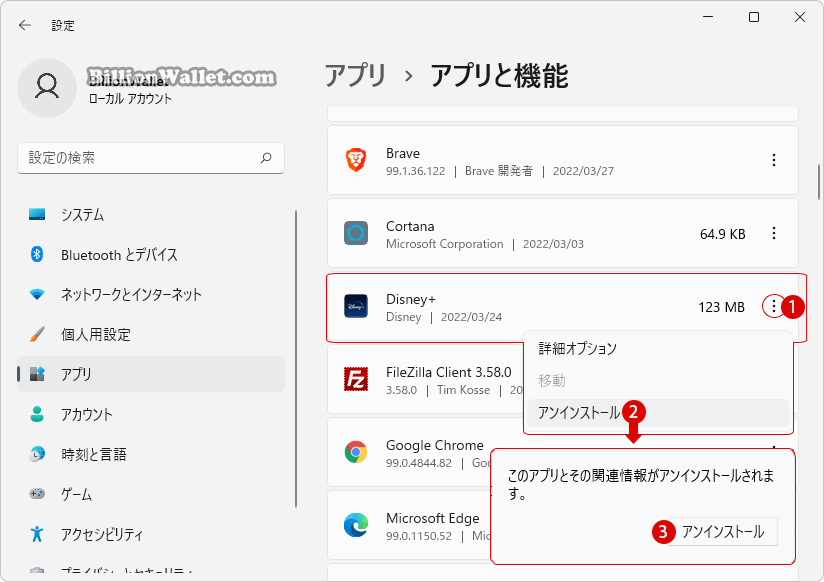The height and width of the screenshot is (582, 824).
Task: Click the network Wi-Fi icon
Action: 37,294
